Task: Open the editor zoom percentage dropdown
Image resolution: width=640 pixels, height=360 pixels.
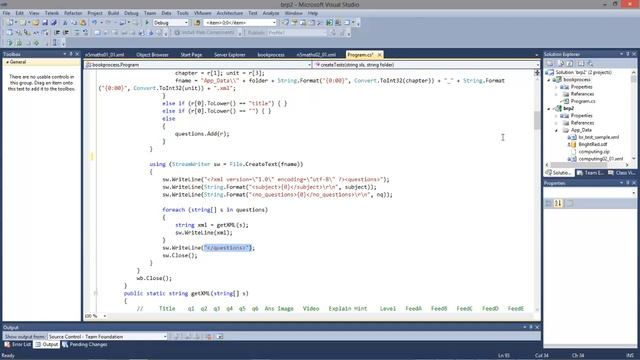Action: (105, 316)
